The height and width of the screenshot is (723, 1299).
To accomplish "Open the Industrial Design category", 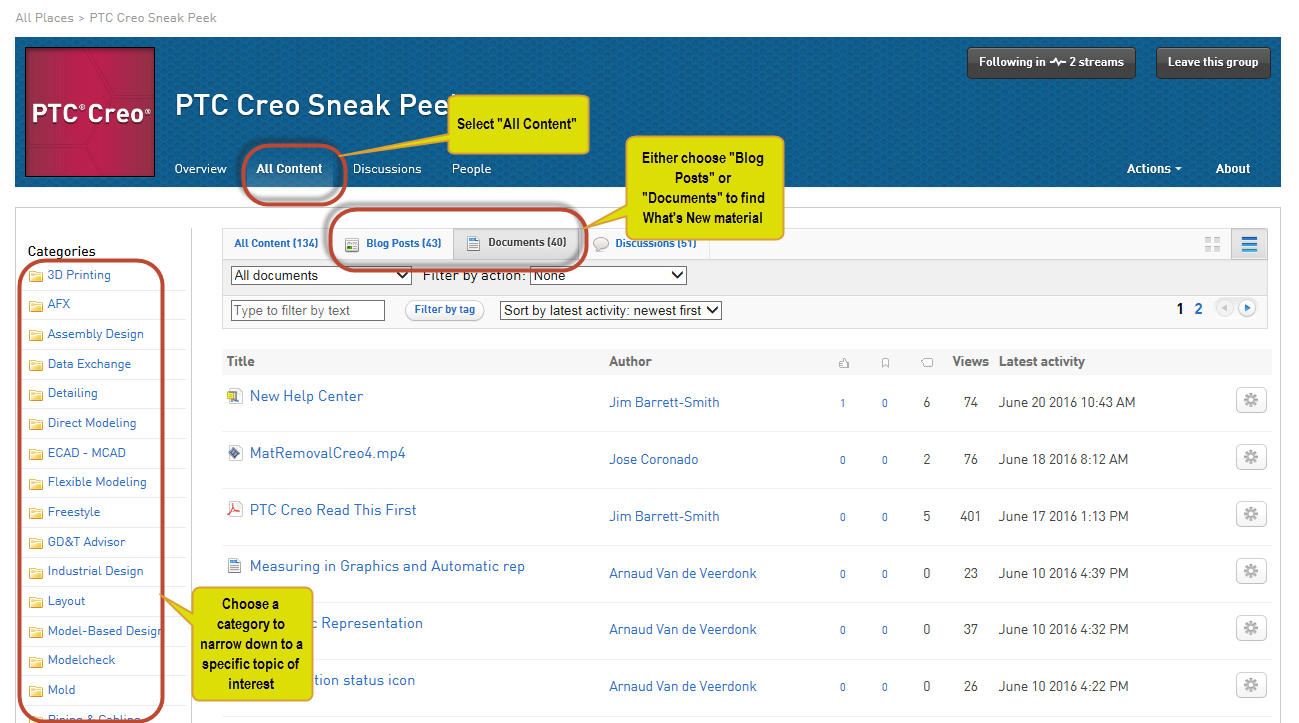I will (95, 571).
